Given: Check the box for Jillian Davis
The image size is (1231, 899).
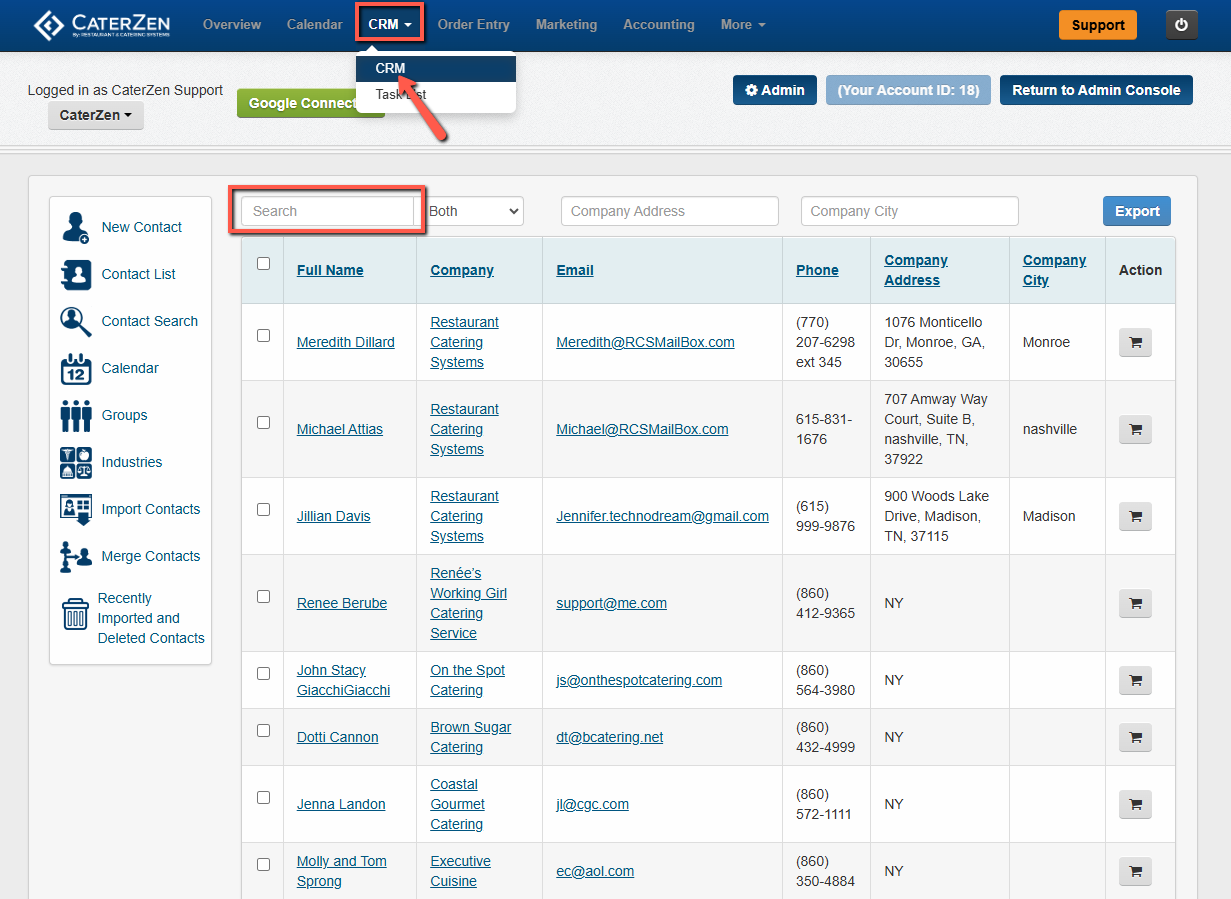Looking at the screenshot, I should click(263, 510).
